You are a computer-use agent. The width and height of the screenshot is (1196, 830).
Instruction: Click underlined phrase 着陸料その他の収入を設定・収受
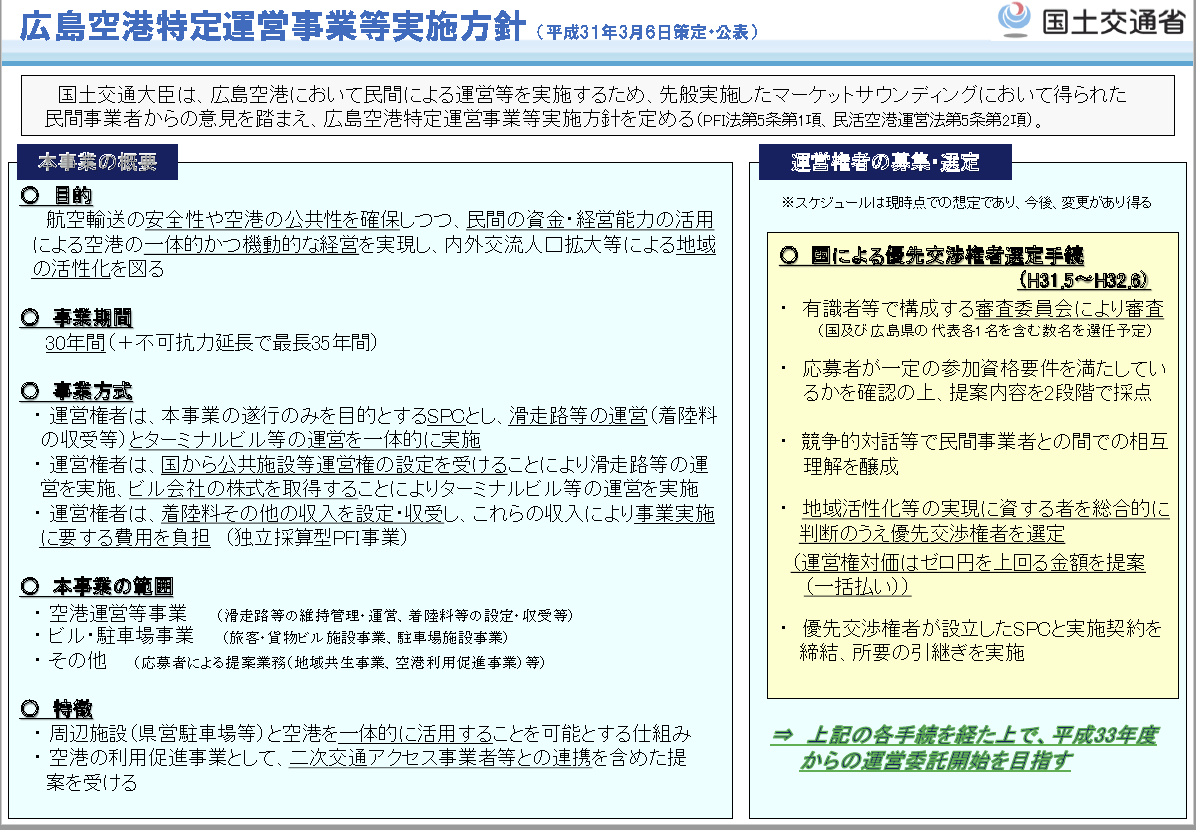[x=302, y=513]
